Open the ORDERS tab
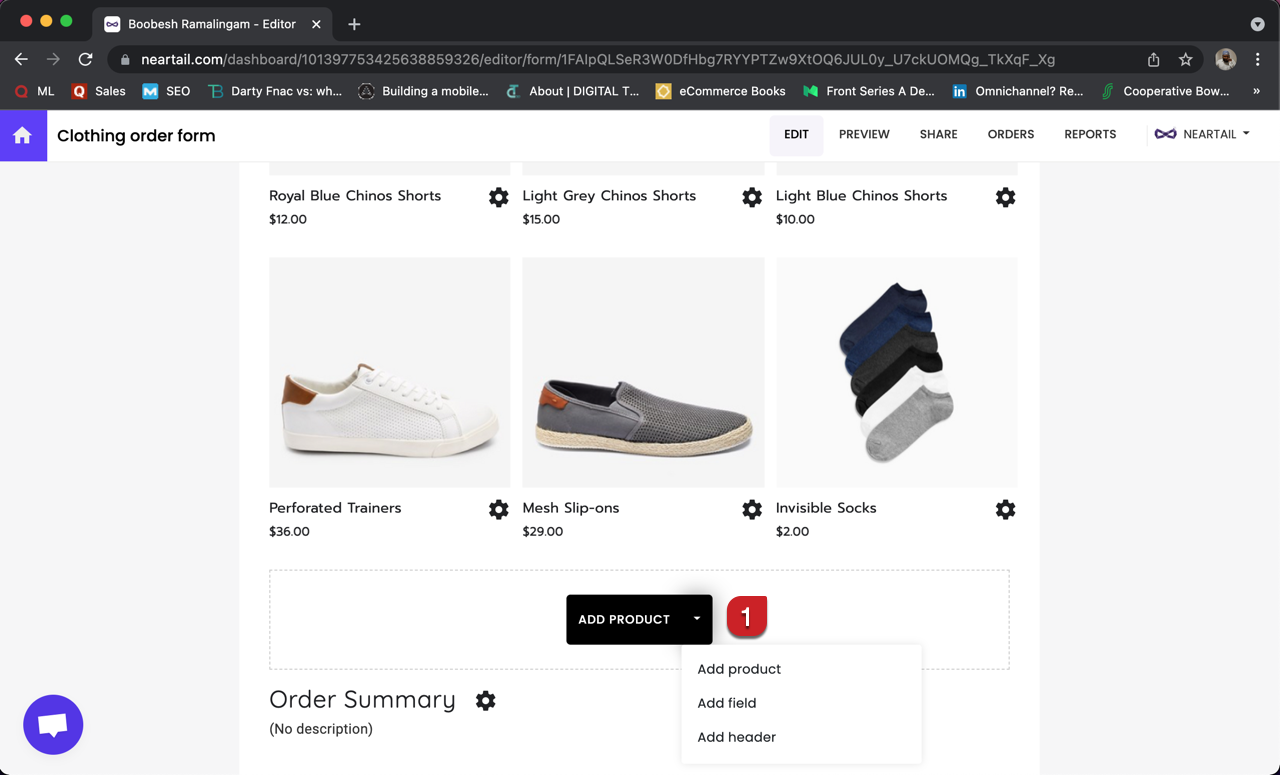Screen dimensions: 1280x775 1010,134
